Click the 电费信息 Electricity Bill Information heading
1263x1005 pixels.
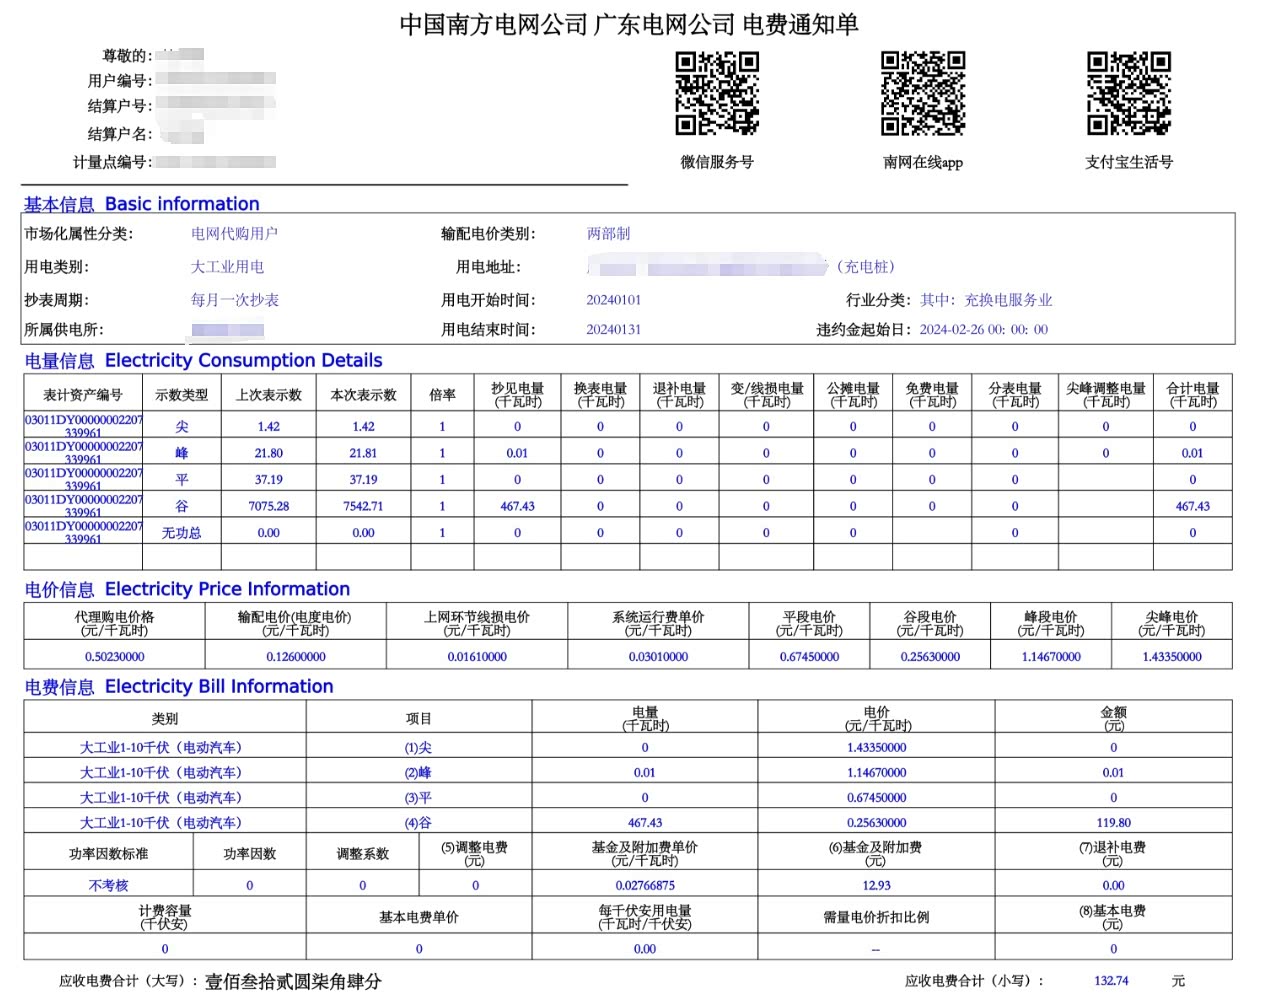click(179, 687)
